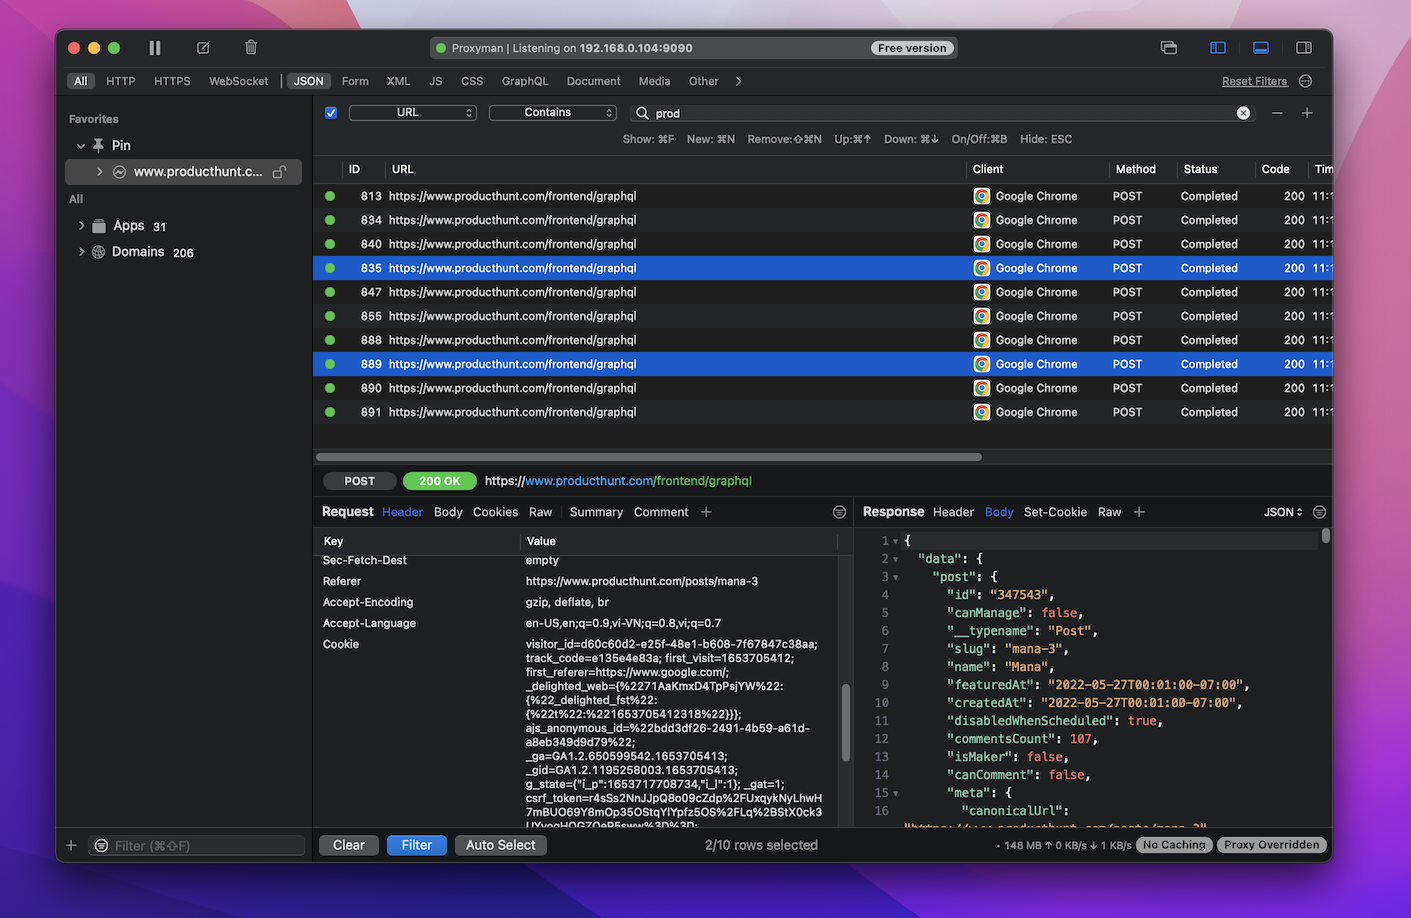The height and width of the screenshot is (918, 1411).
Task: Toggle the Proxy Overridden status pill
Action: (1272, 845)
